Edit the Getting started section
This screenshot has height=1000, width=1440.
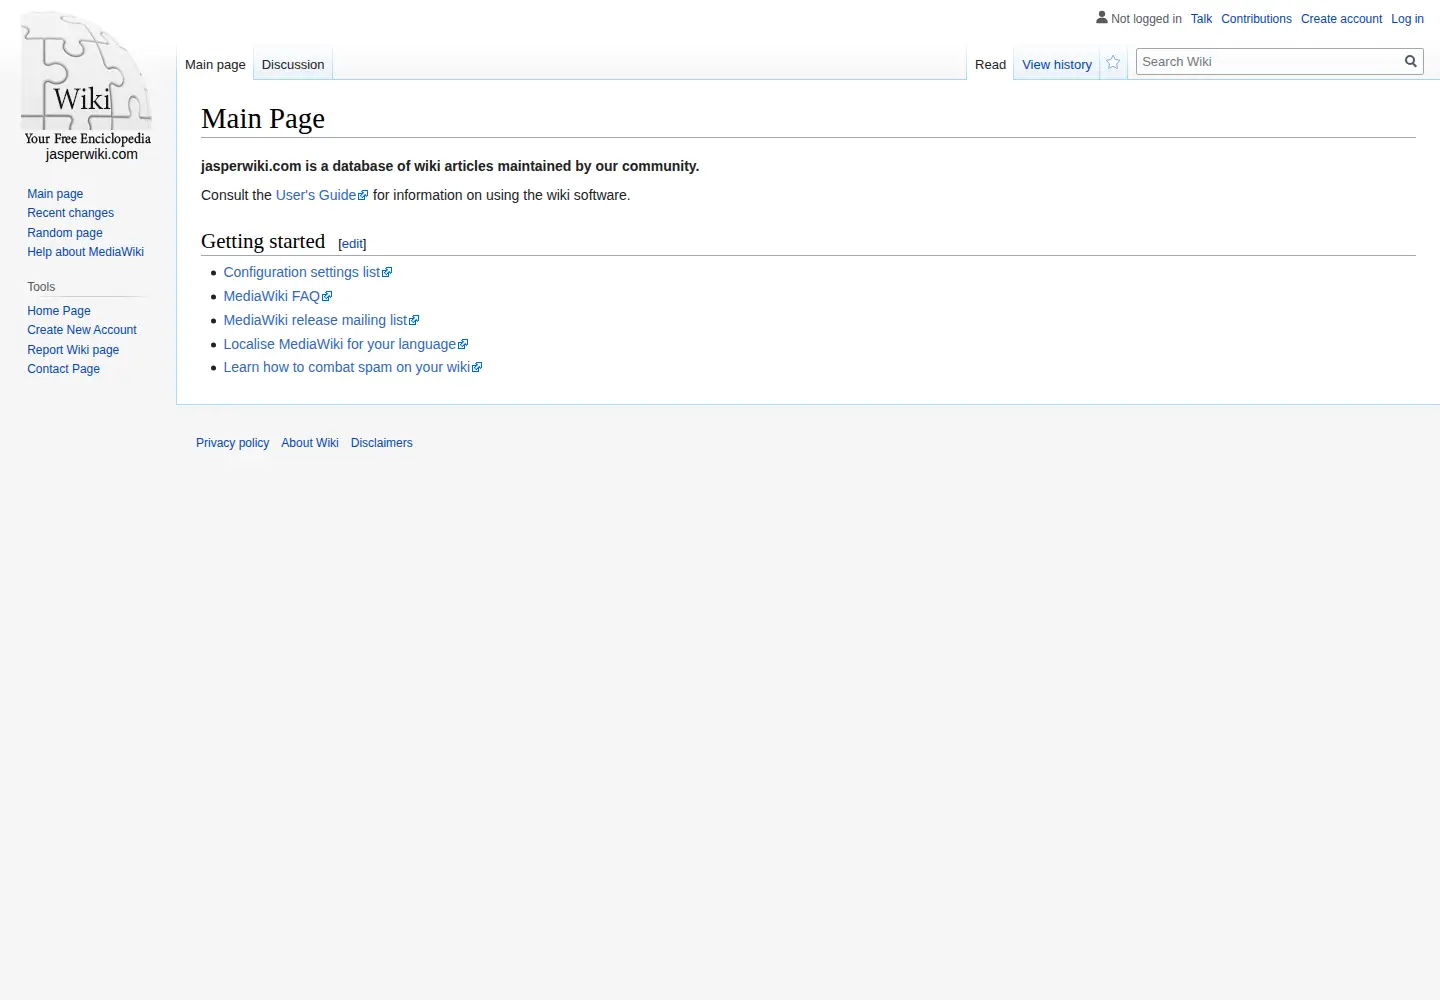pos(352,244)
